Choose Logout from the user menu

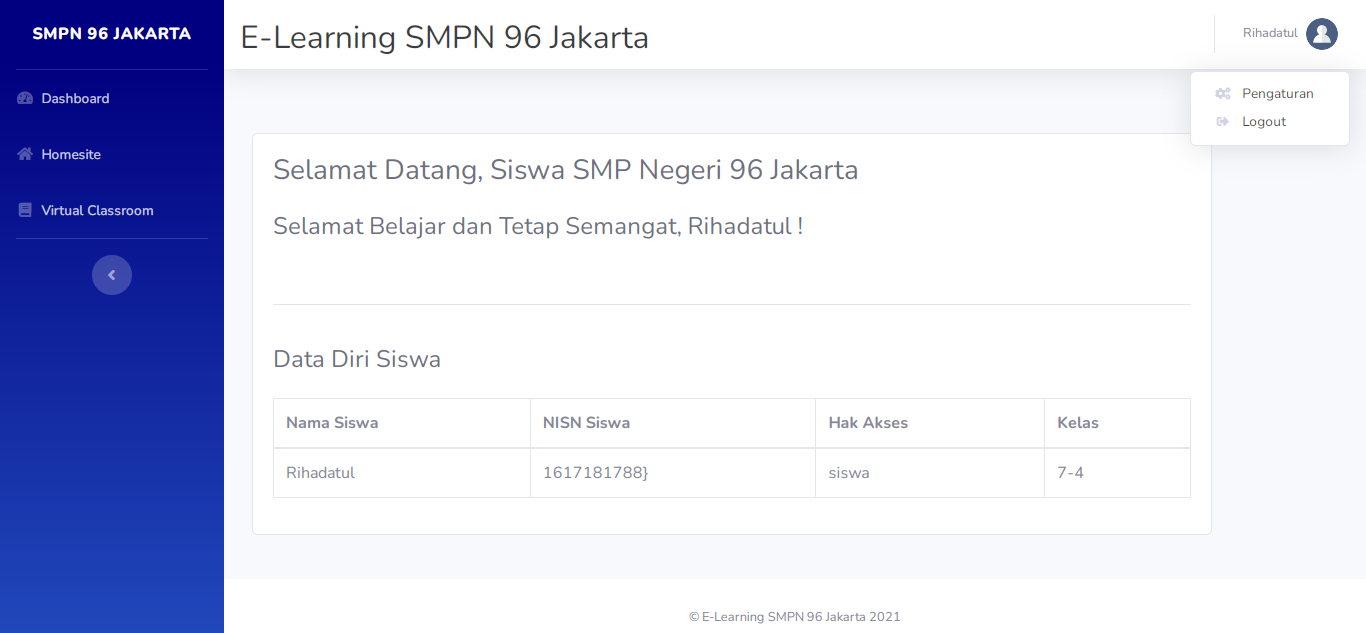coord(1264,122)
